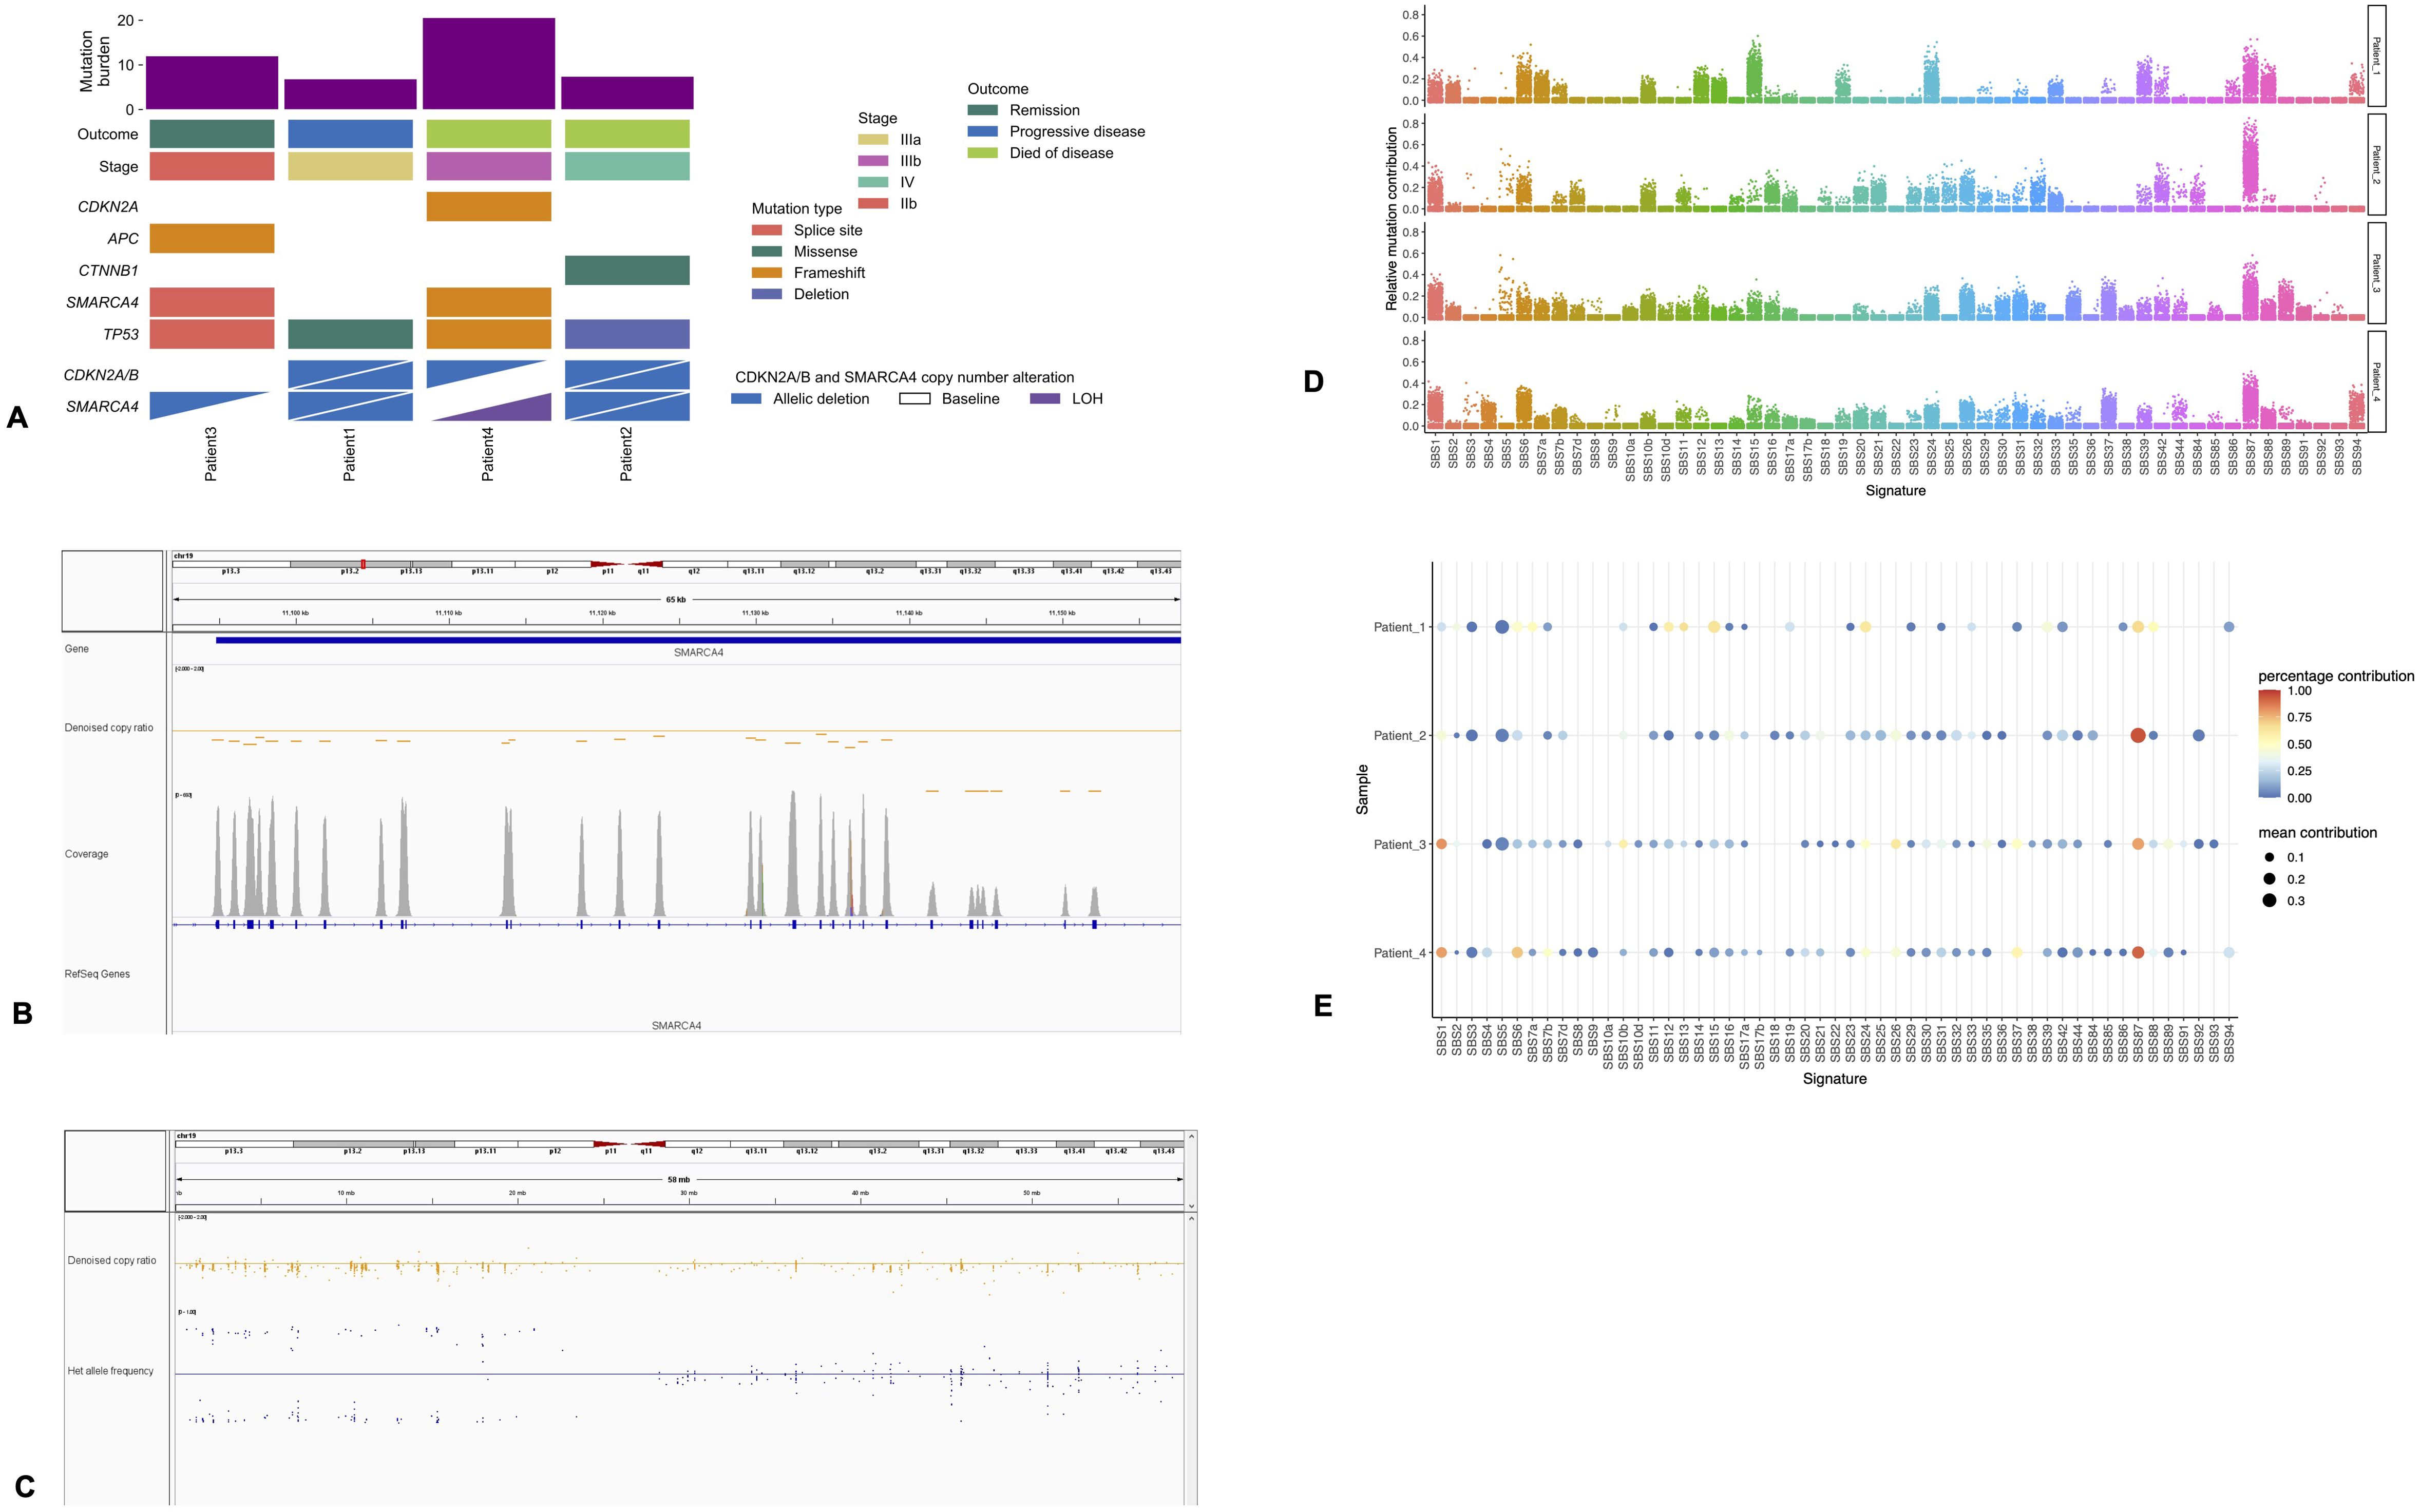Viewport: 2420px width, 1512px height.
Task: Click the 'Relative mutation contribution' axis title
Action: pyautogui.click(x=1391, y=218)
